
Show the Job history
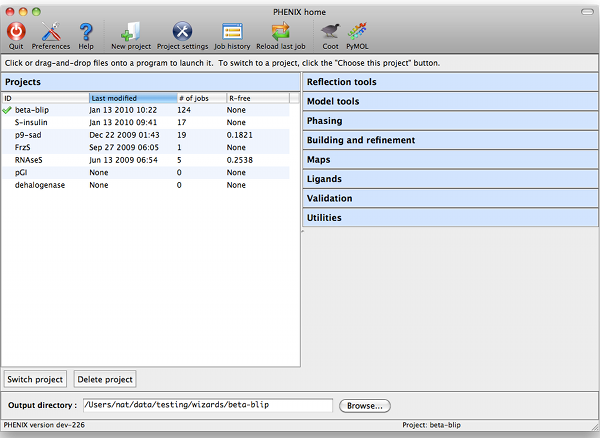(232, 32)
